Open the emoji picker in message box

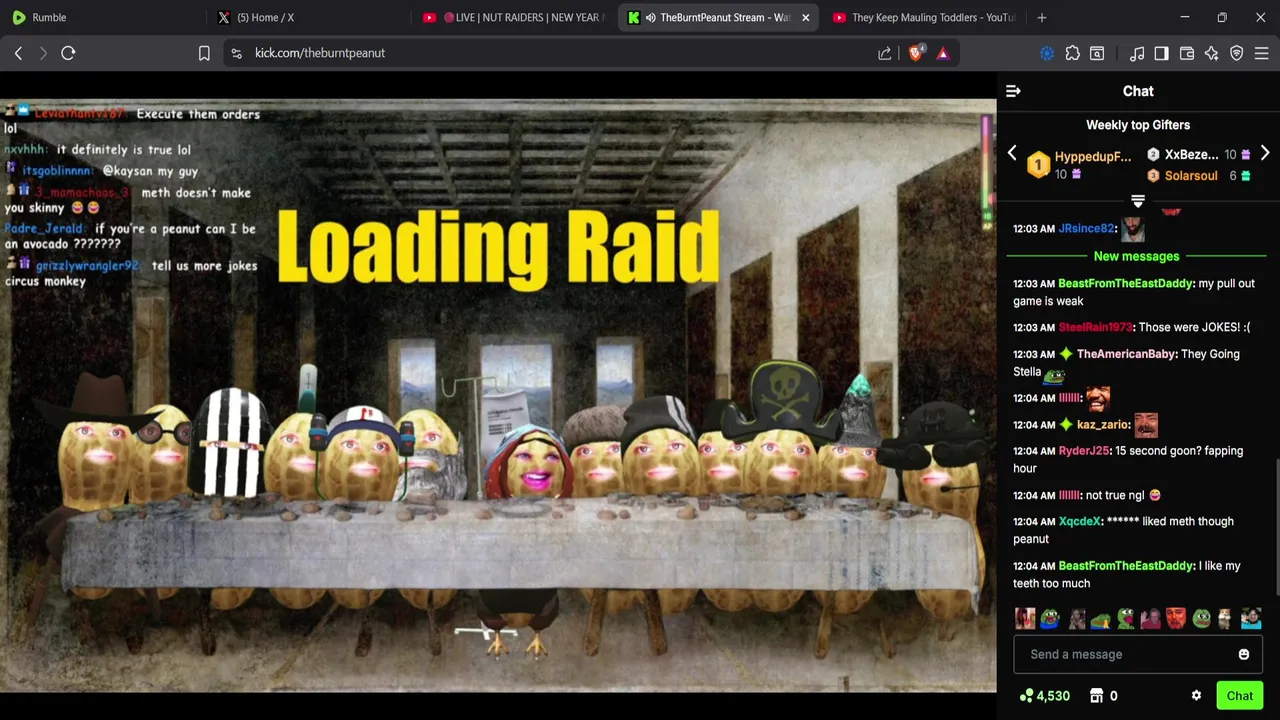click(x=1244, y=655)
